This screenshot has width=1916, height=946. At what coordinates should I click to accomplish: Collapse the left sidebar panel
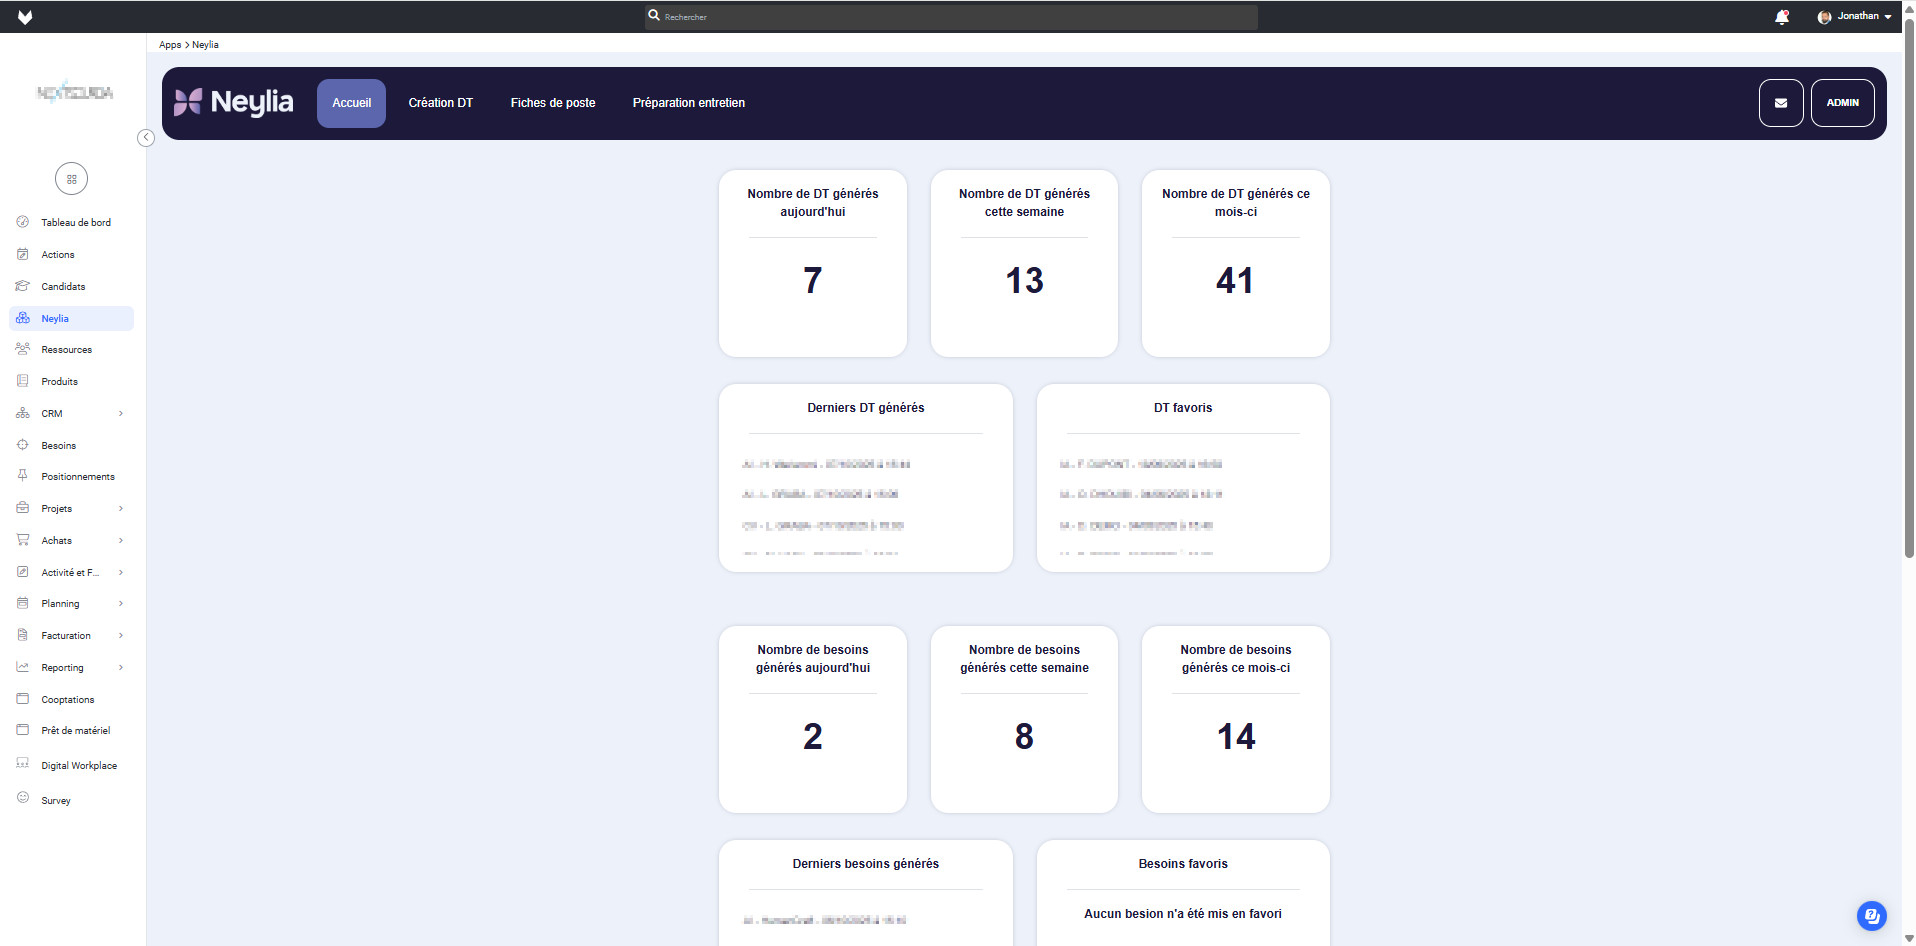[x=146, y=138]
